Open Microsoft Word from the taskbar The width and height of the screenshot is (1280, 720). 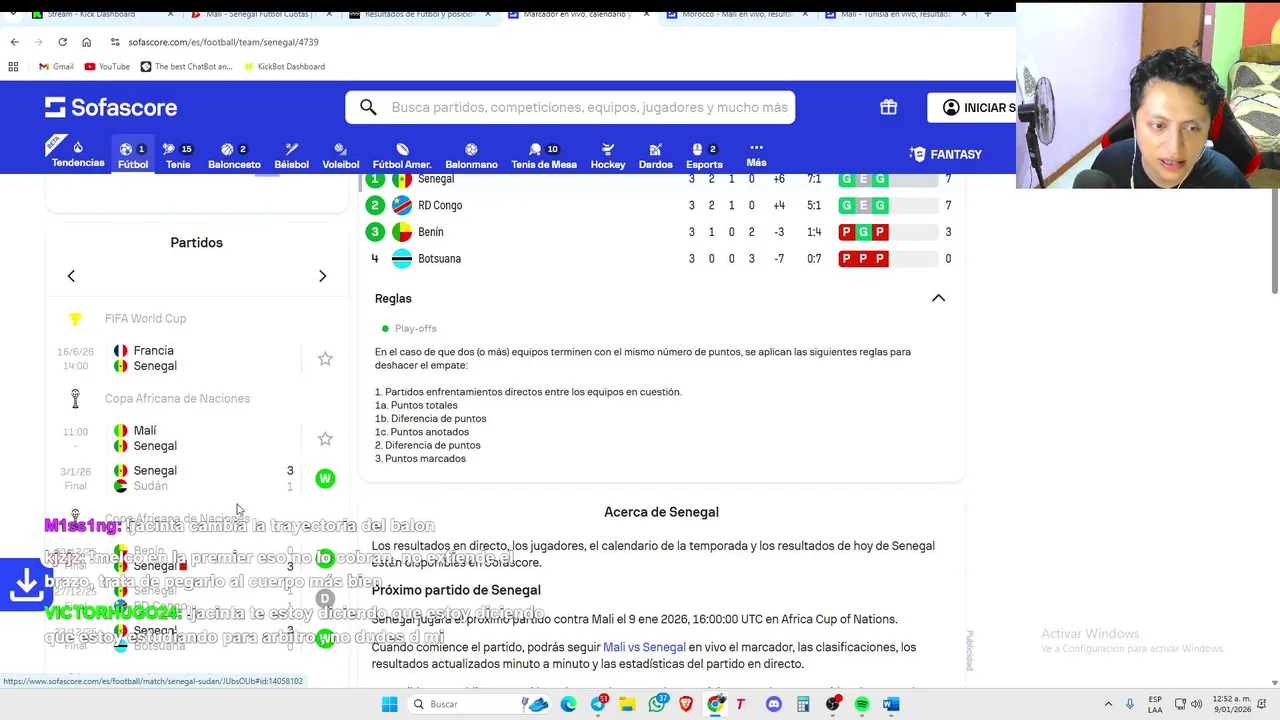(891, 704)
